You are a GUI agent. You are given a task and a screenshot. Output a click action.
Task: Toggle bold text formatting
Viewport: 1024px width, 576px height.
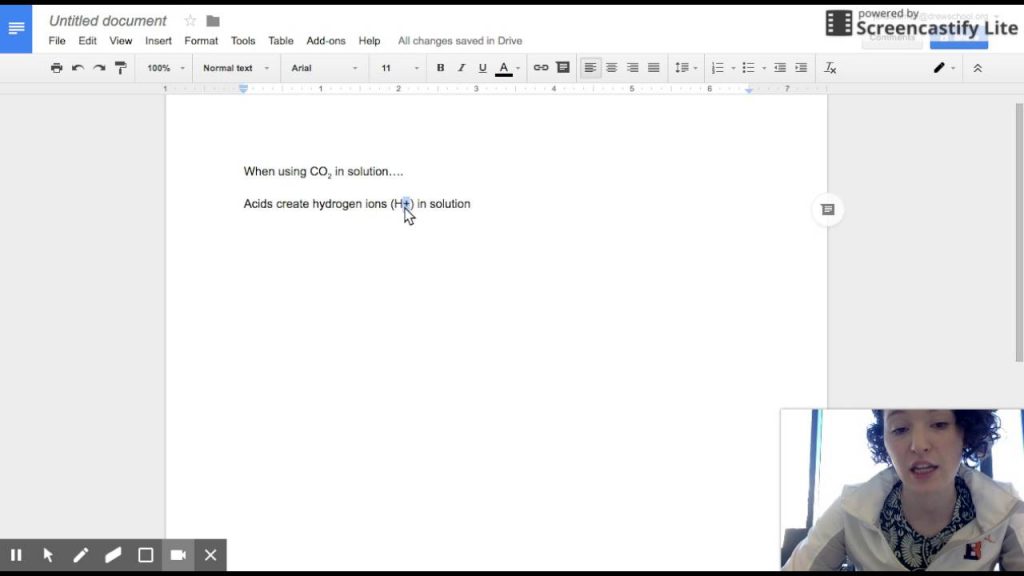tap(440, 67)
